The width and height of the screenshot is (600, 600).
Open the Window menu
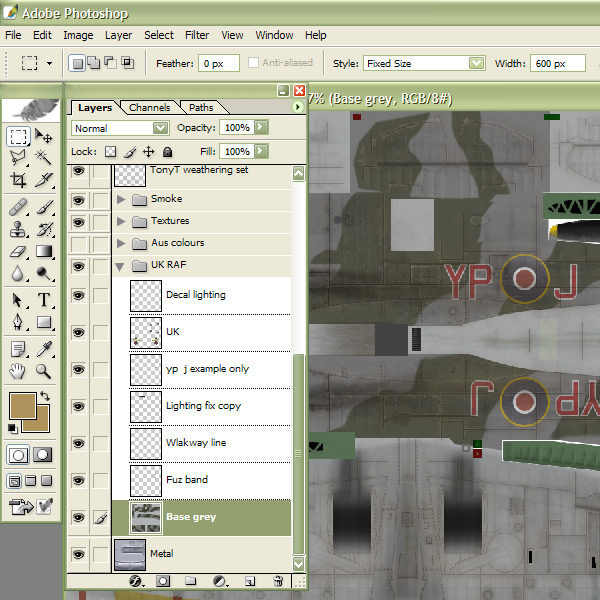pyautogui.click(x=274, y=35)
